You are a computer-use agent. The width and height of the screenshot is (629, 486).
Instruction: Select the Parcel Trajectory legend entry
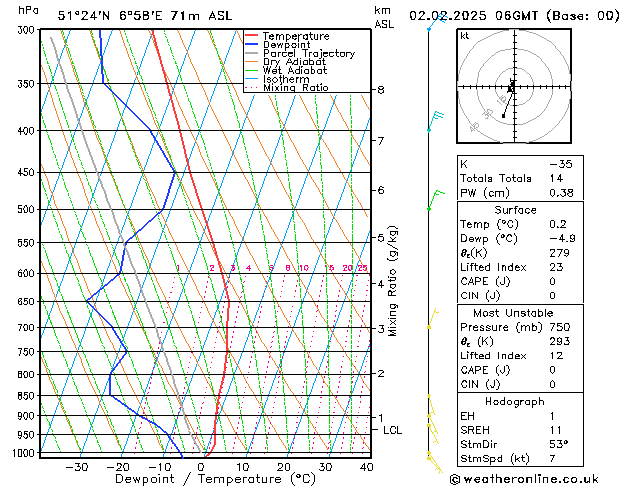coord(308,54)
